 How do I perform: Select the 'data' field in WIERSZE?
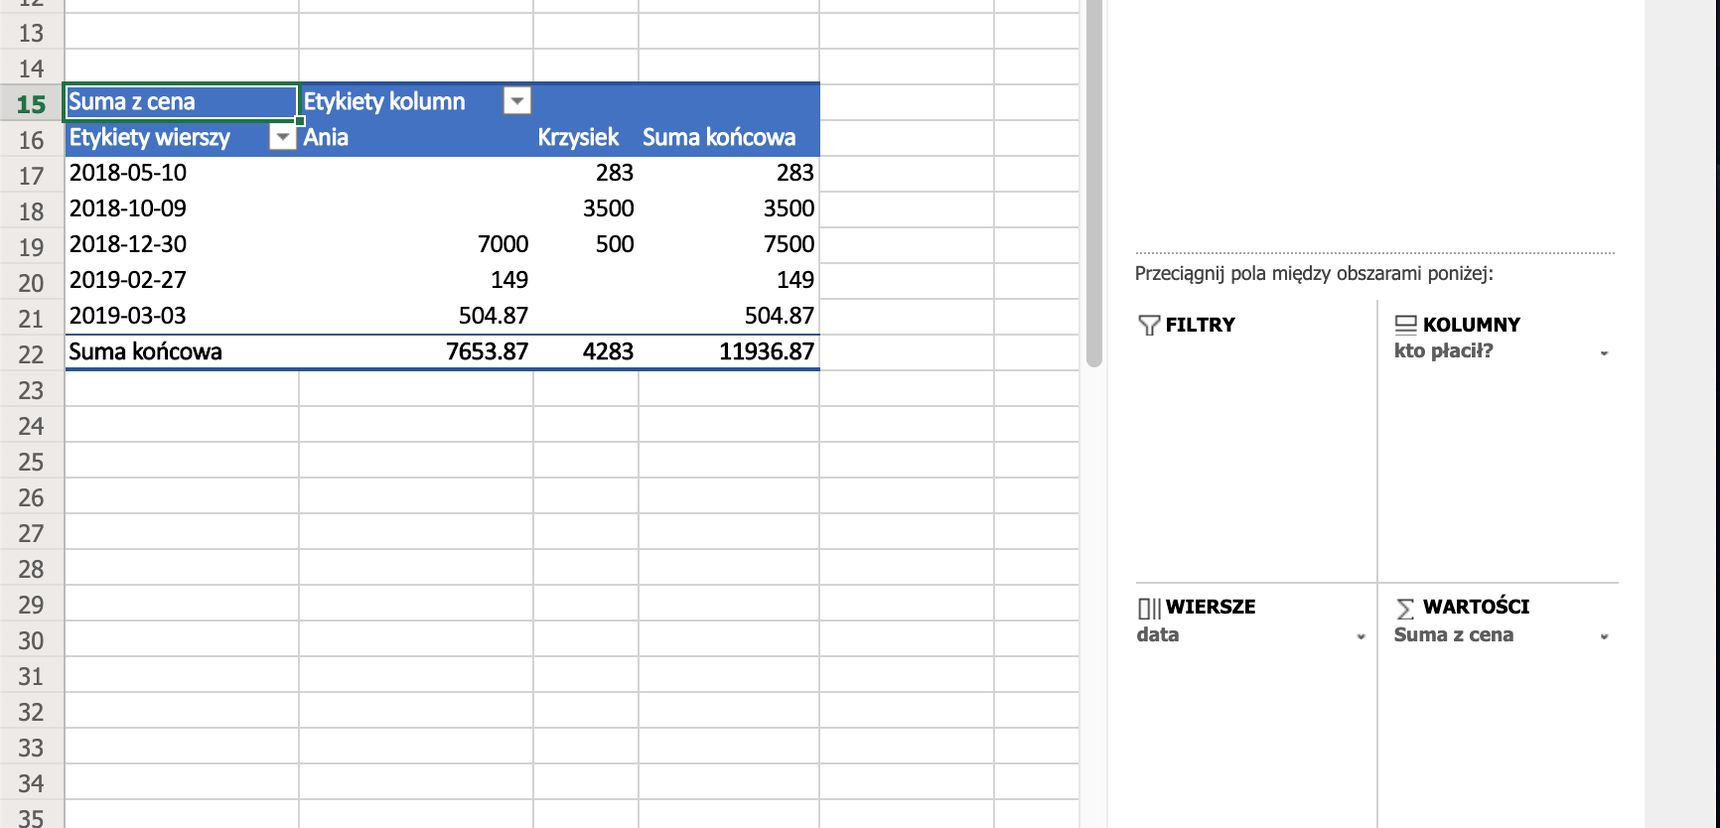tap(1157, 635)
